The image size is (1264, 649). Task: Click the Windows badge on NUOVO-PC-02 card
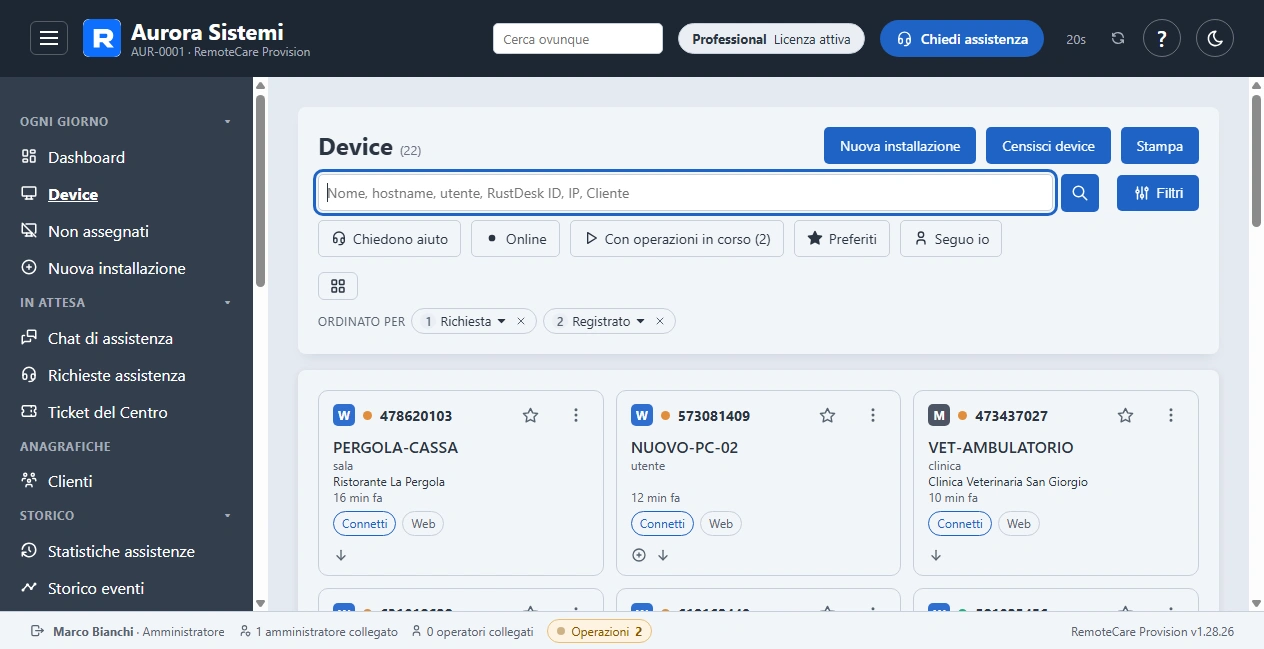642,415
